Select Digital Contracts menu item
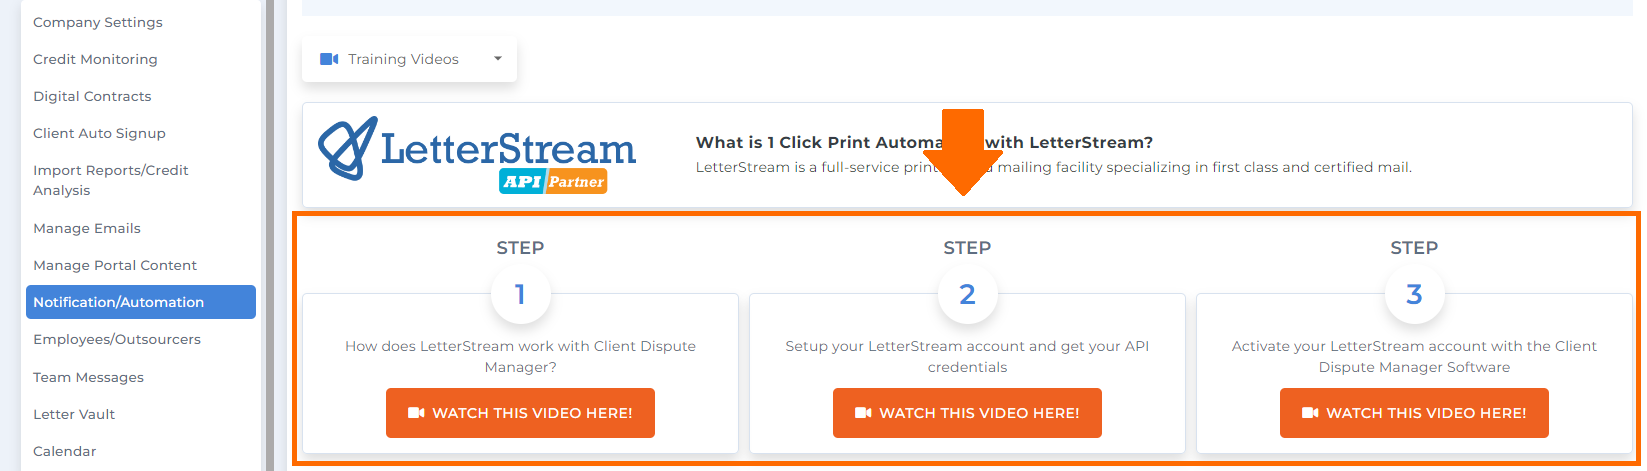Image resolution: width=1647 pixels, height=471 pixels. coord(92,96)
